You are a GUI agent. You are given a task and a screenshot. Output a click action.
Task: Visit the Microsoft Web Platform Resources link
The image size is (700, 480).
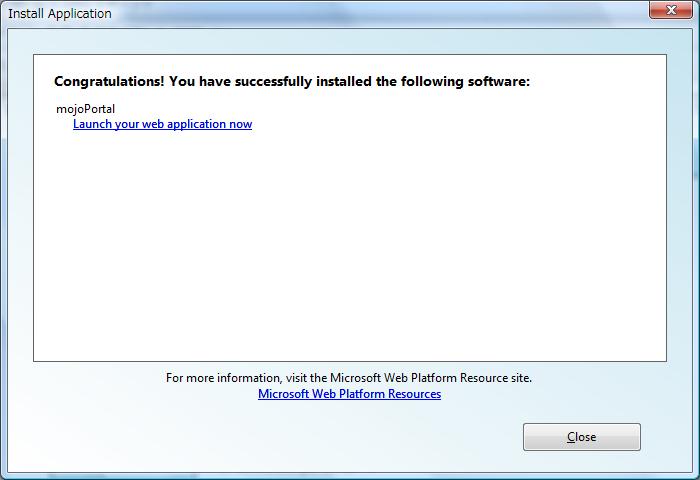pos(350,394)
